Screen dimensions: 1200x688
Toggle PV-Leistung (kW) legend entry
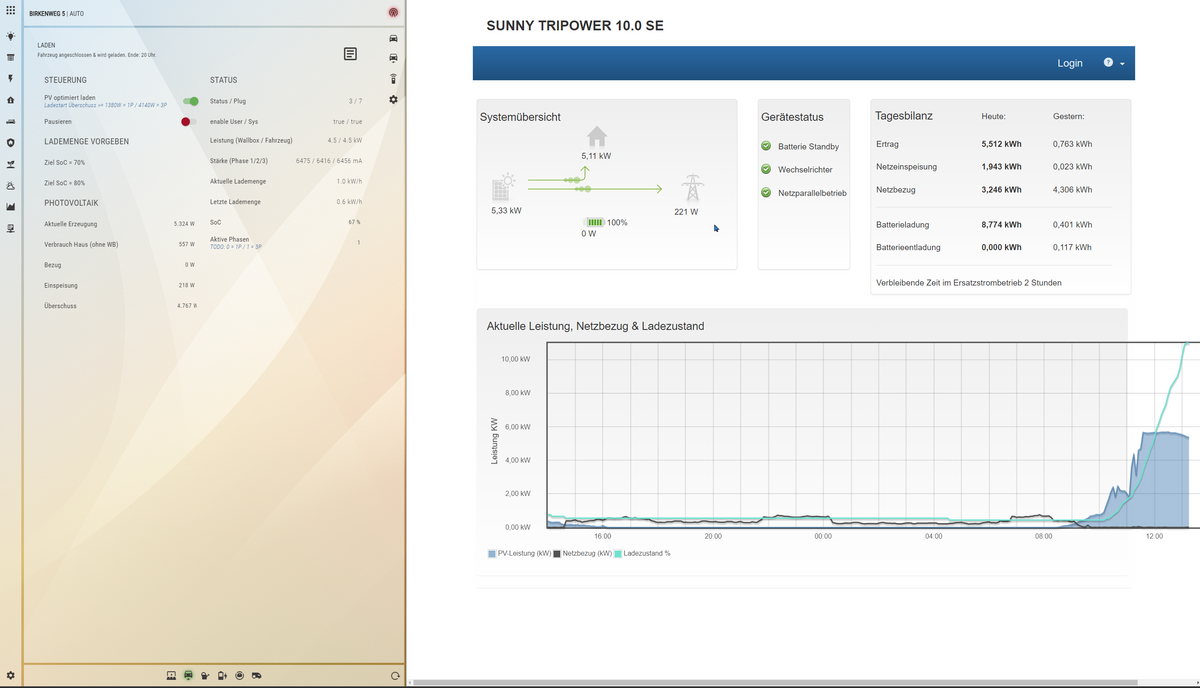[x=520, y=553]
